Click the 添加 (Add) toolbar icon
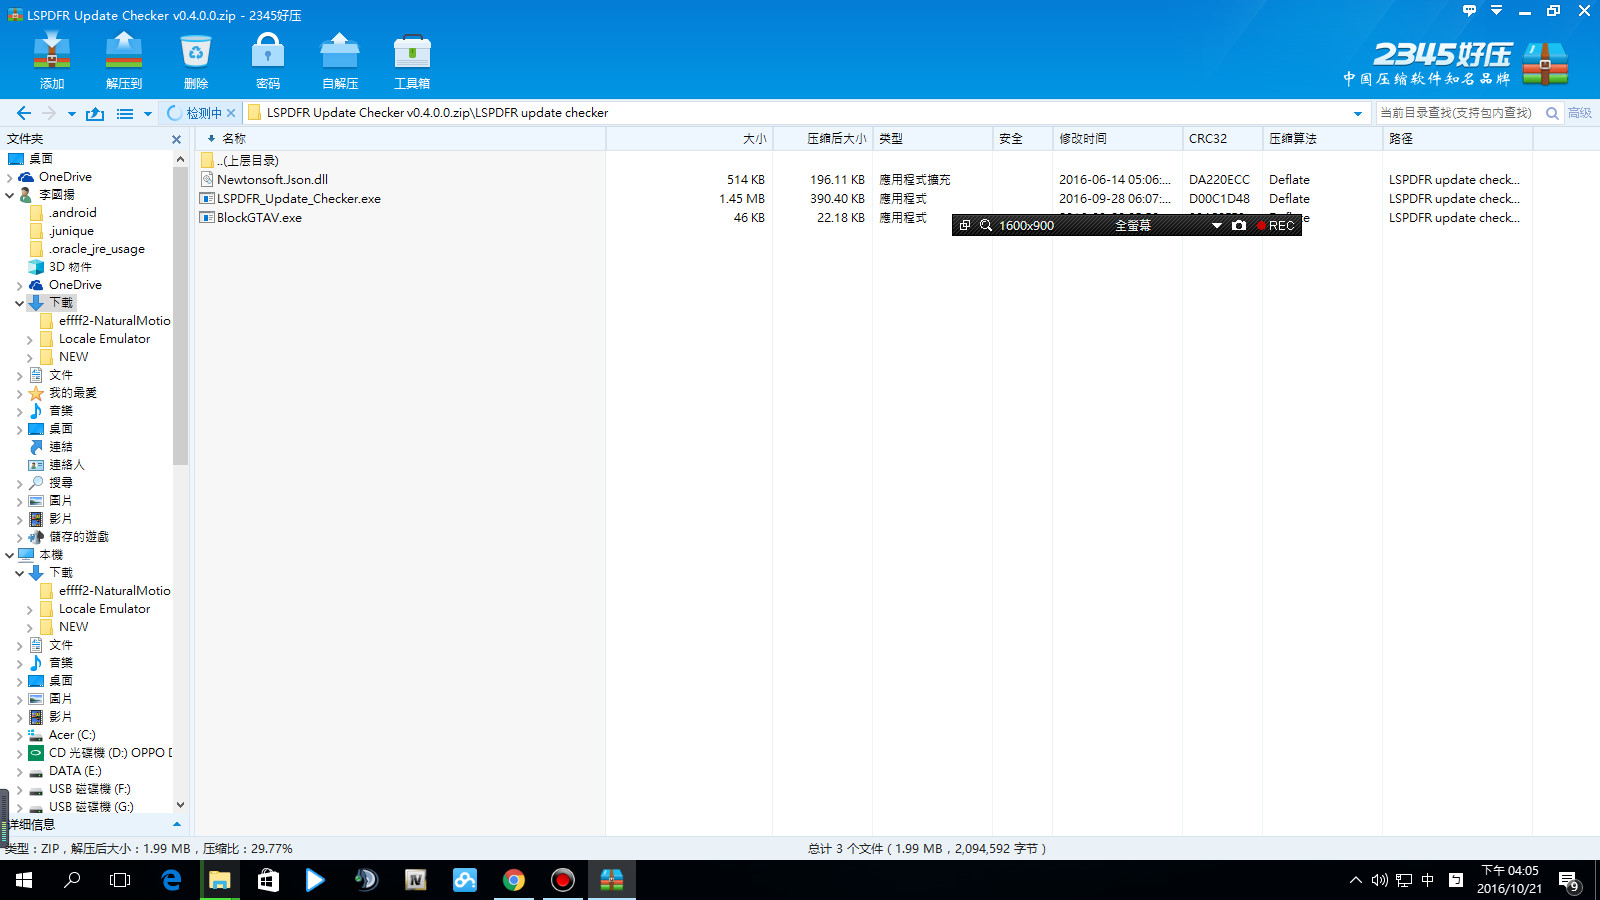 pyautogui.click(x=52, y=60)
